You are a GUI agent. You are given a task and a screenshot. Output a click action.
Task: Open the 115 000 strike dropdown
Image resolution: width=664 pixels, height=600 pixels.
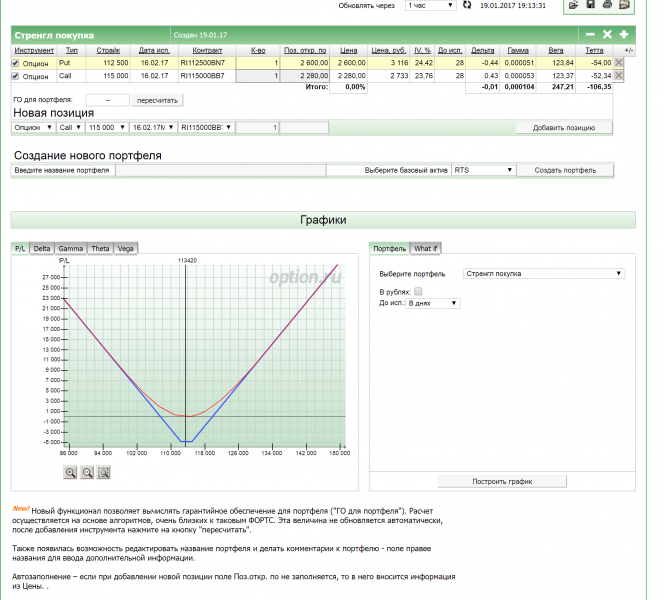[107, 127]
